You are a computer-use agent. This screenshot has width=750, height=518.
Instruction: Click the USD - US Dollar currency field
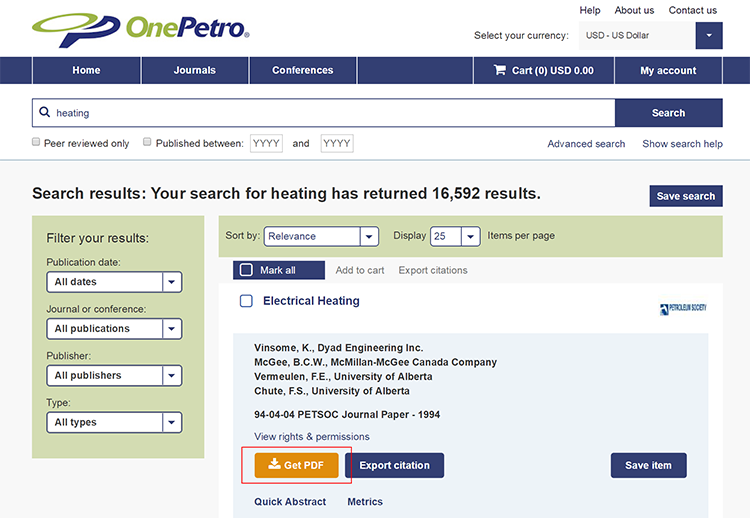[637, 35]
